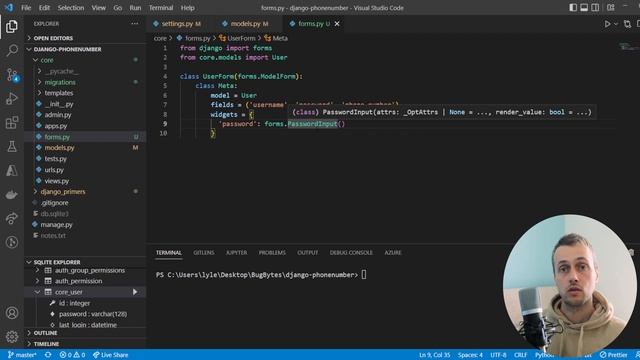Toggle primary side bar layout icon
640x360 pixels.
click(x=573, y=8)
